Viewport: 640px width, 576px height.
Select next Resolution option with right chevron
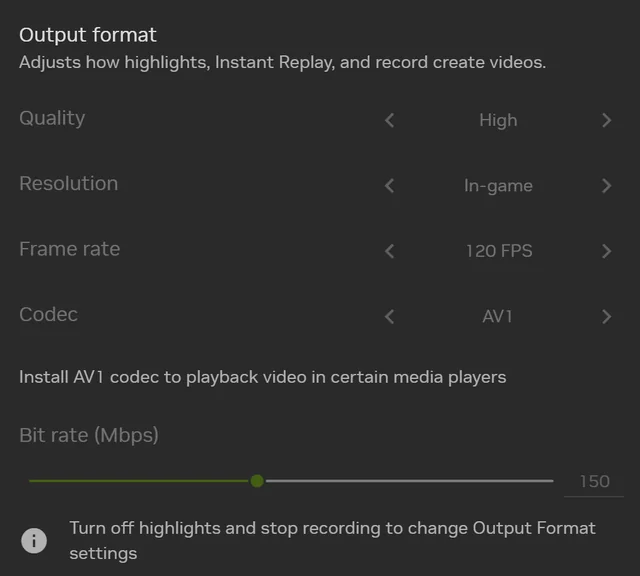[x=607, y=186]
